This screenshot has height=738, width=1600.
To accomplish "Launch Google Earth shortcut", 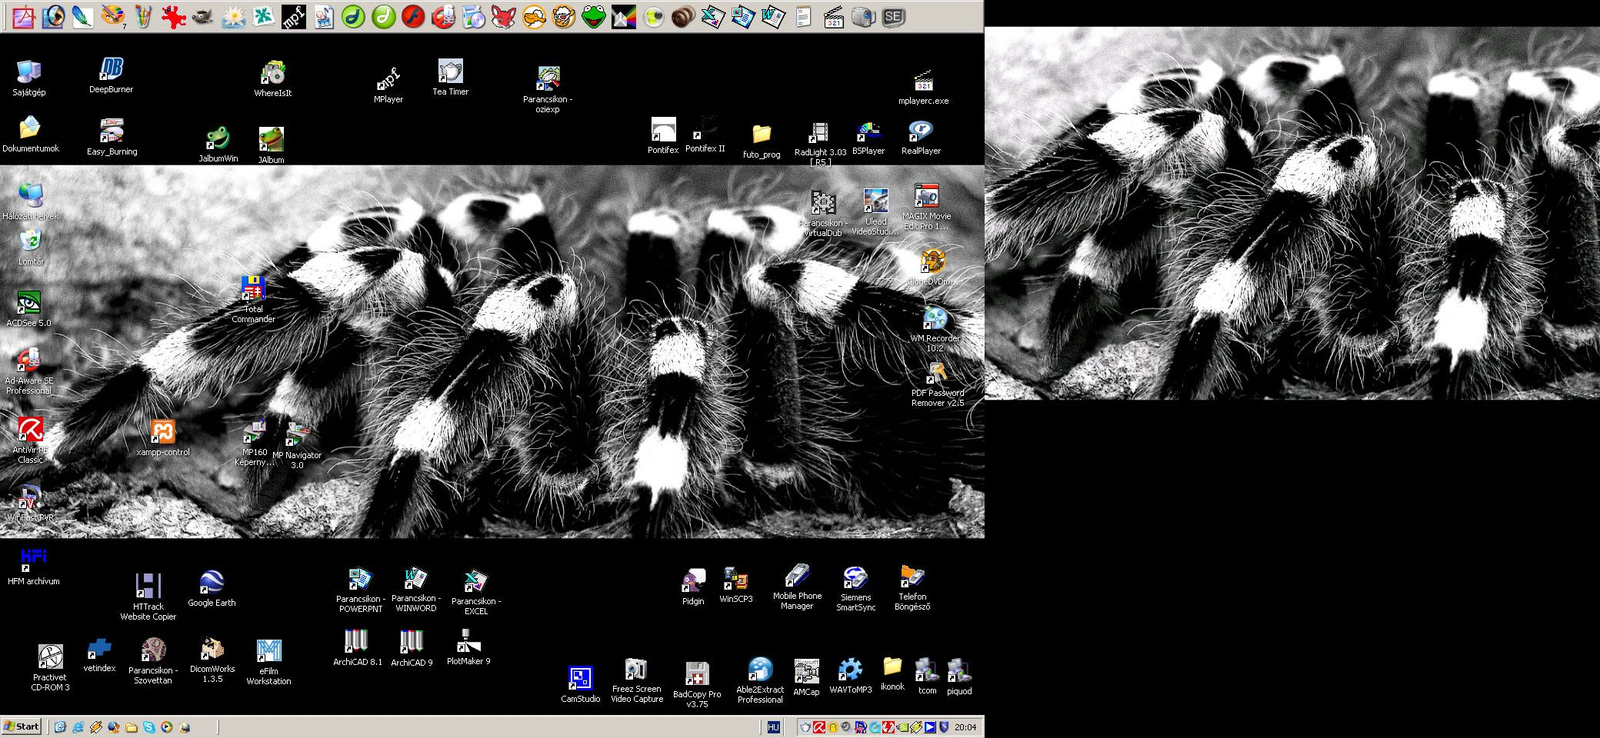I will [212, 588].
